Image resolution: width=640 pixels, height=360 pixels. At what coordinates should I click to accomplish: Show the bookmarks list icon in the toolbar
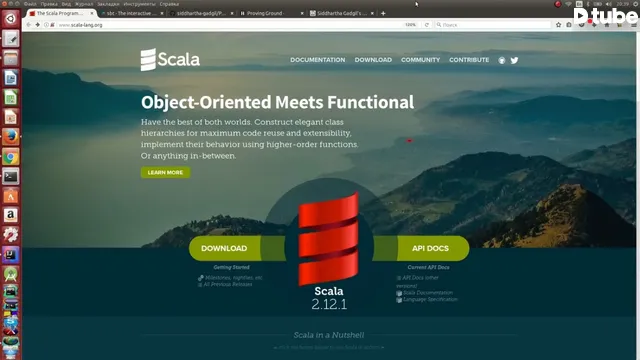(569, 25)
